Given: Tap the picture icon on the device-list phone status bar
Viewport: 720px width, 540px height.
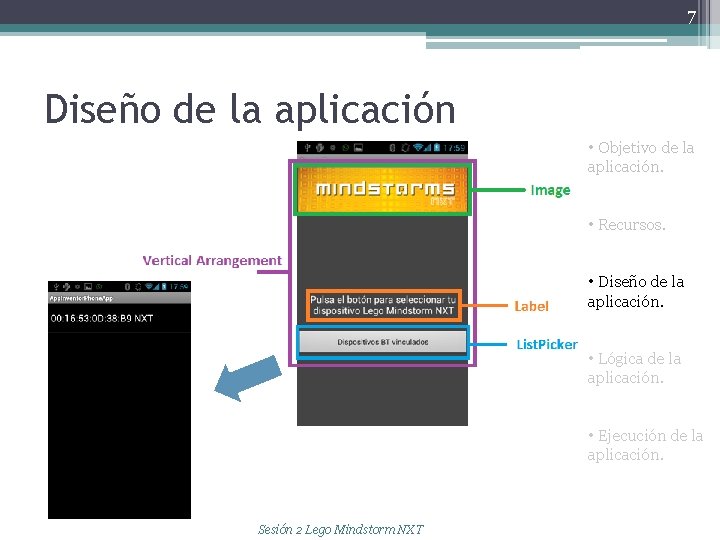Looking at the screenshot, I should [x=88, y=287].
